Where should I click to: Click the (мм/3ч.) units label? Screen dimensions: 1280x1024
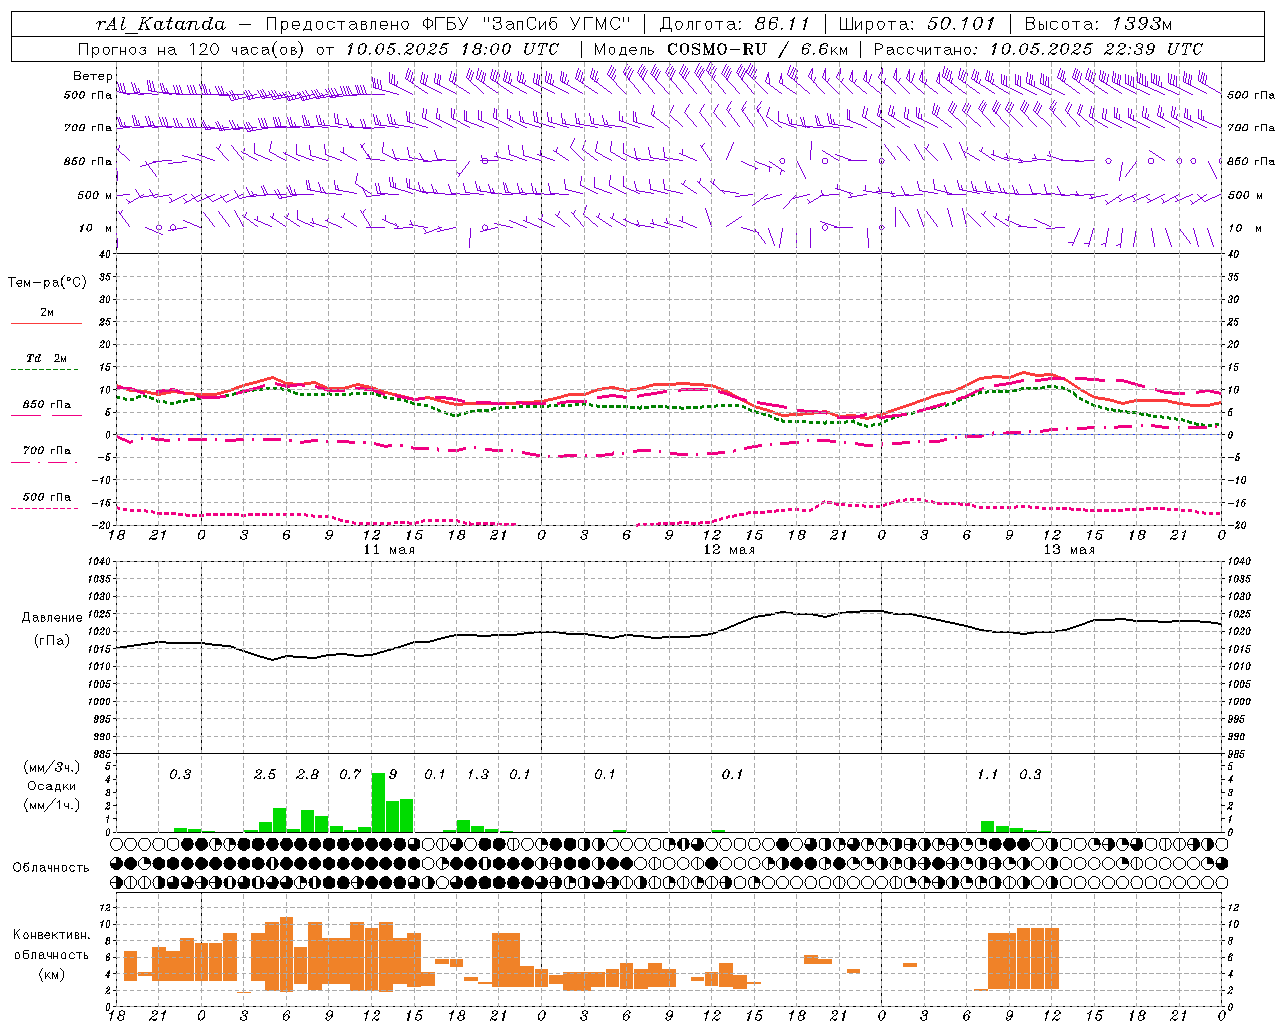52,769
